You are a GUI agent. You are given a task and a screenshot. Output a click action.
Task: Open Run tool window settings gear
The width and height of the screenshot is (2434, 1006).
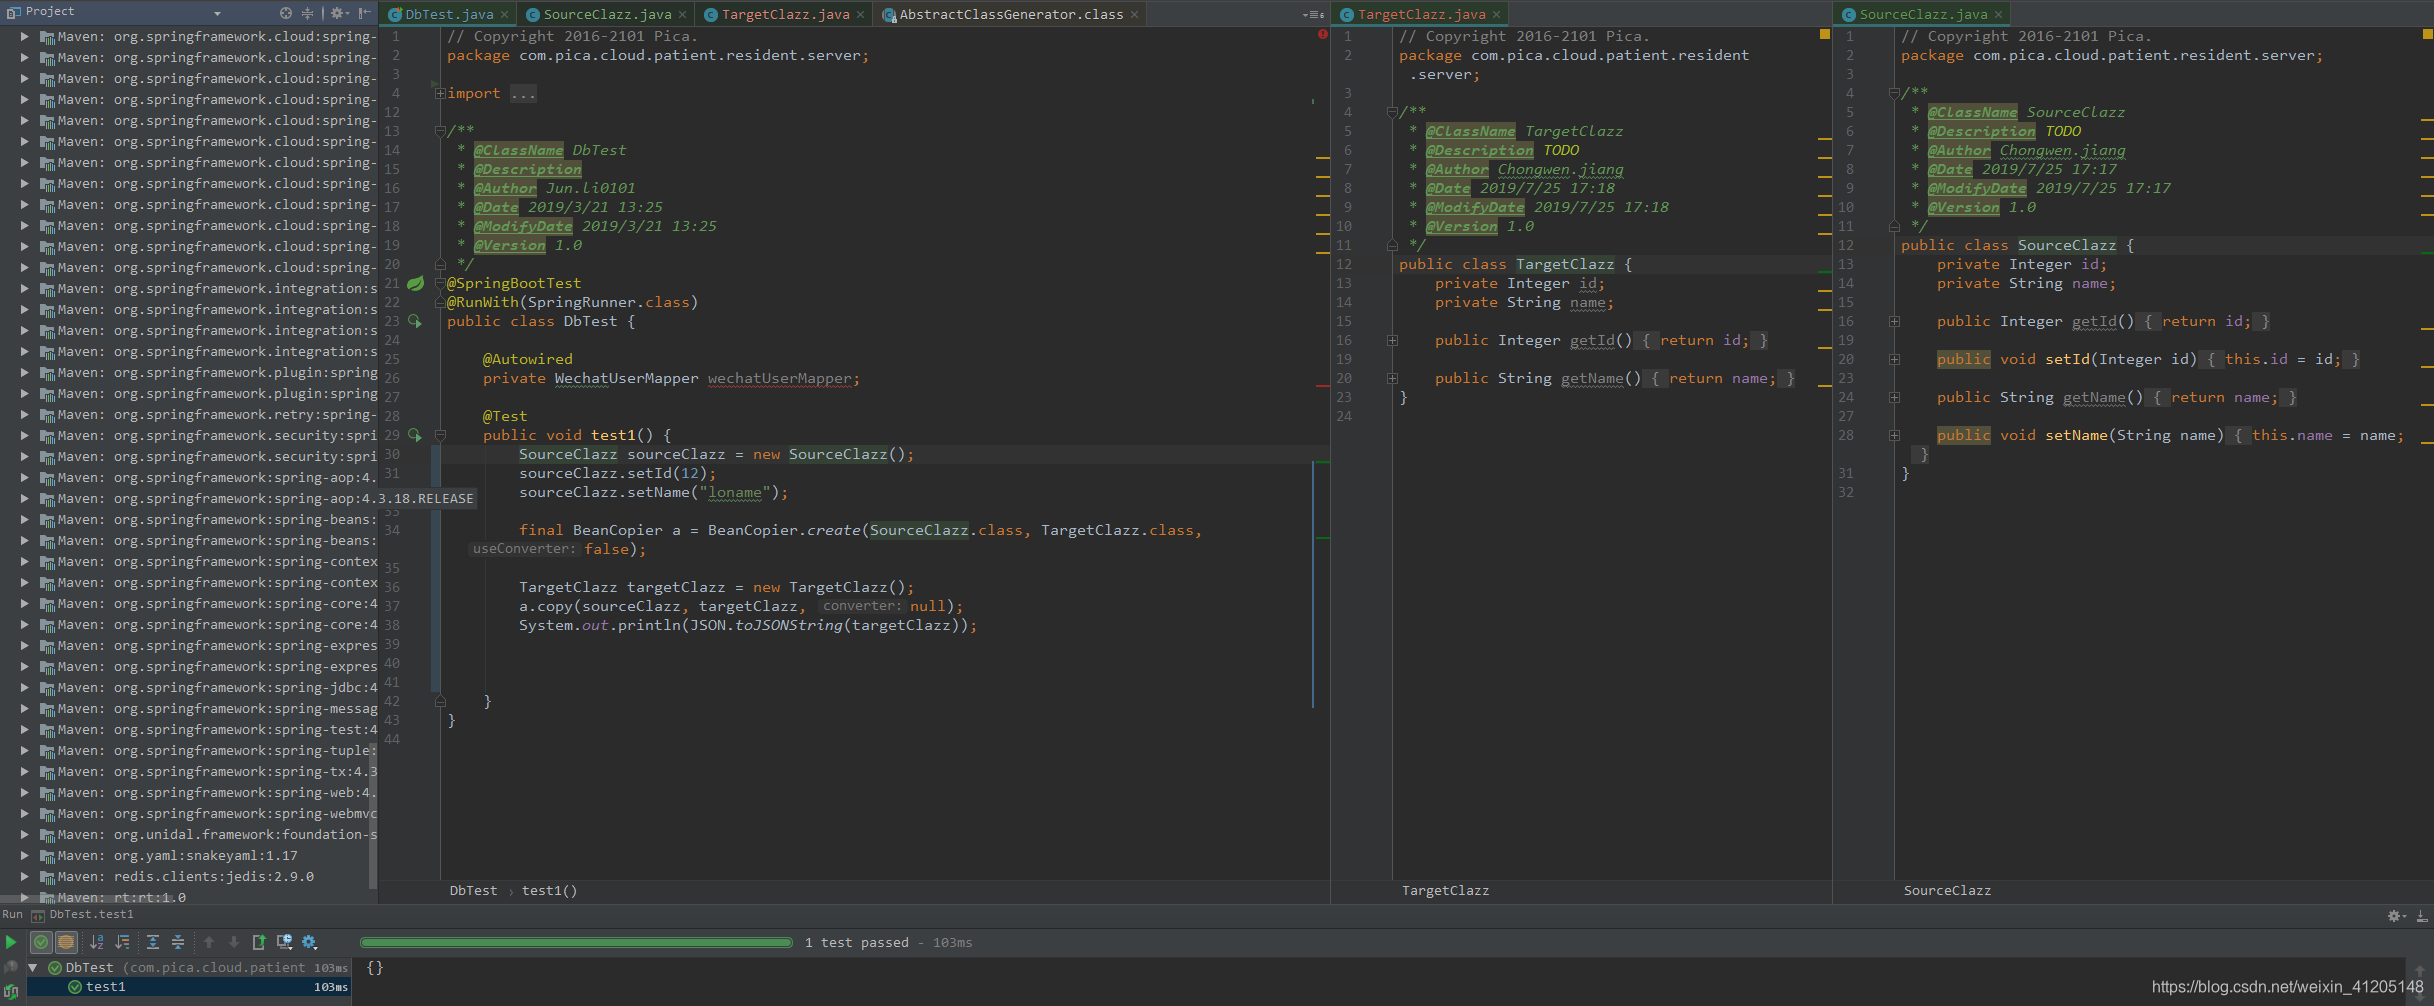click(2396, 916)
